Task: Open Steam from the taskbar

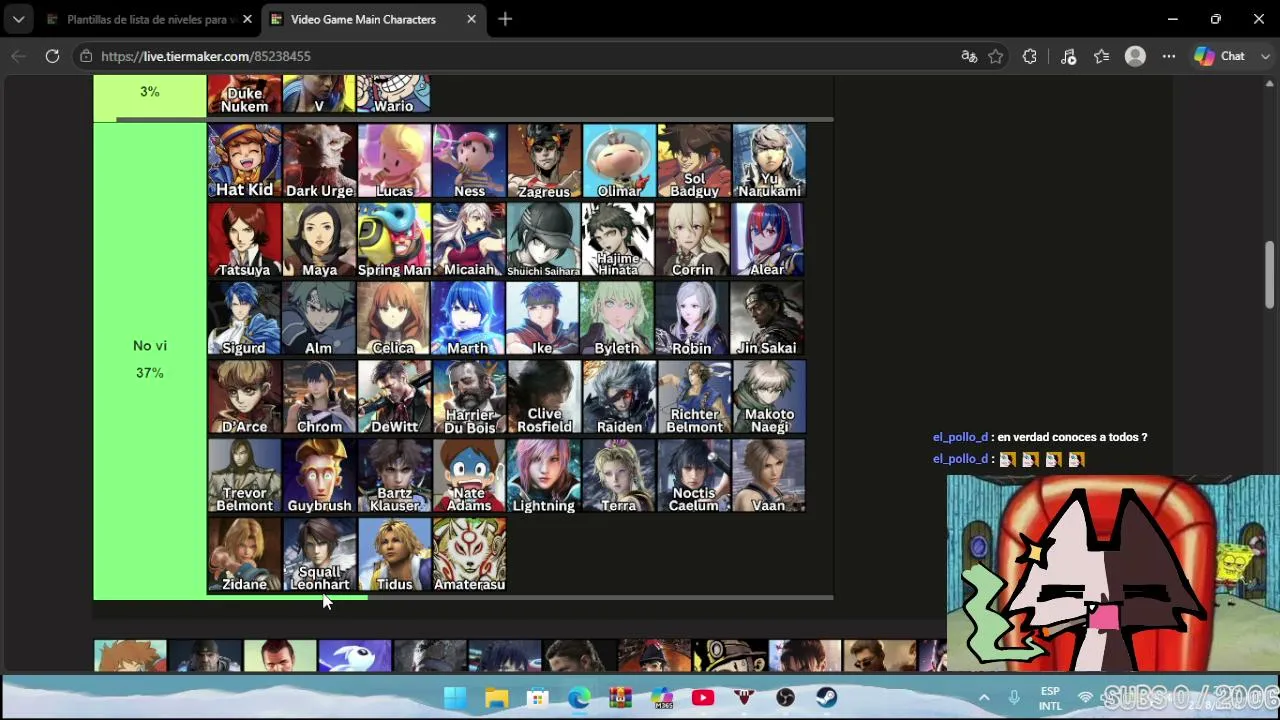Action: [x=826, y=697]
